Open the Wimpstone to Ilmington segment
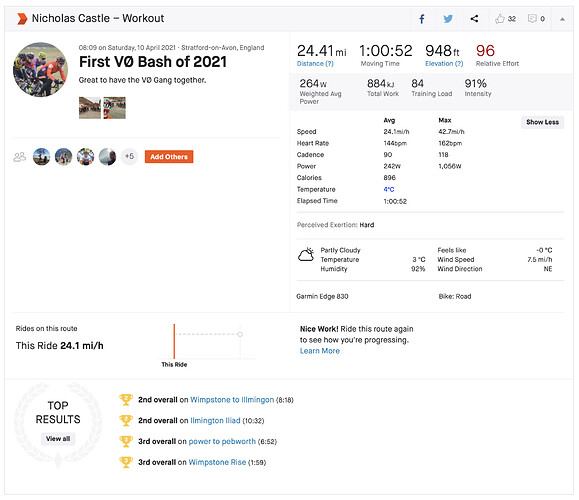The width and height of the screenshot is (579, 500). pos(232,400)
